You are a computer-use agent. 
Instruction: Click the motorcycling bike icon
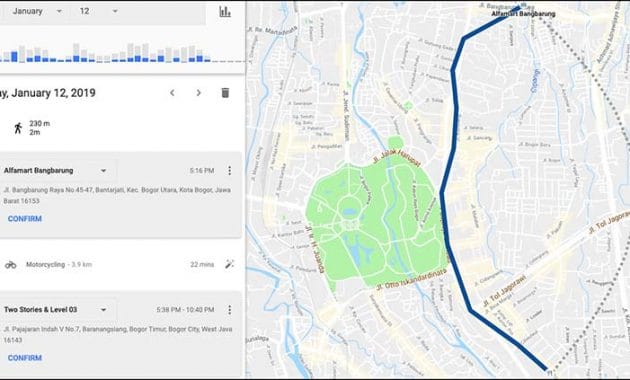tap(10, 265)
